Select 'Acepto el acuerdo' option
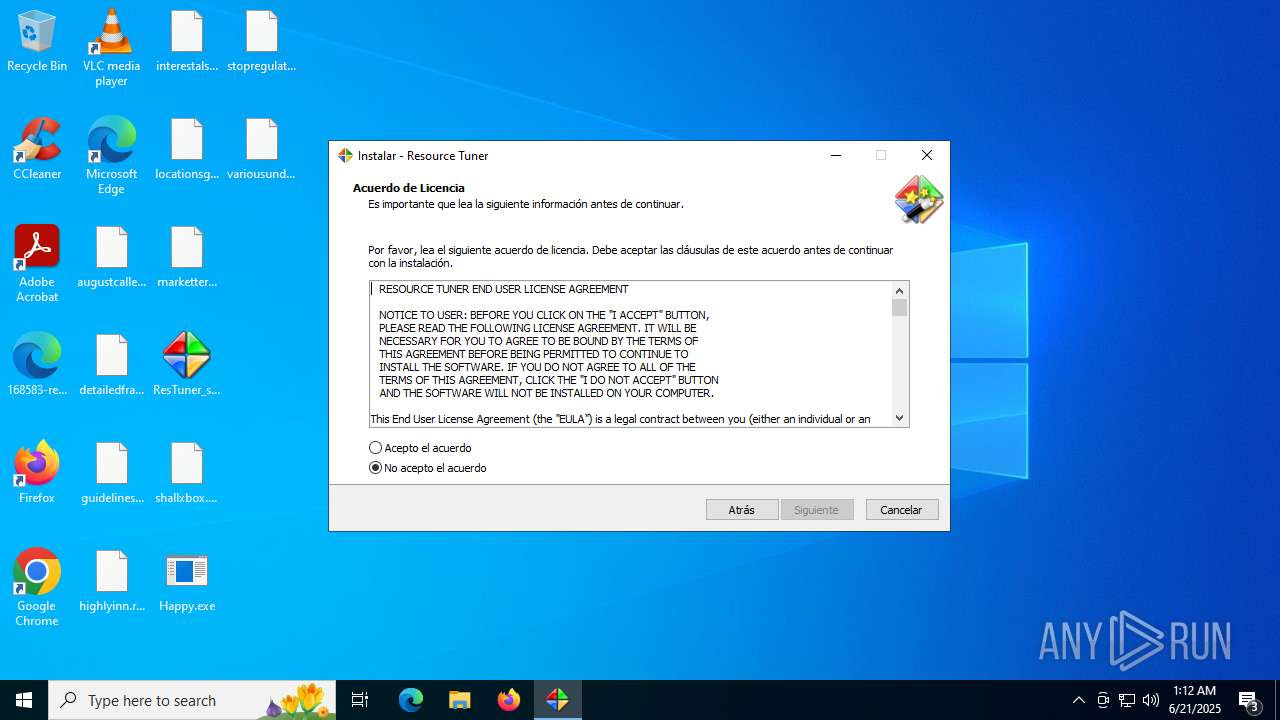Image resolution: width=1280 pixels, height=720 pixels. [420, 448]
